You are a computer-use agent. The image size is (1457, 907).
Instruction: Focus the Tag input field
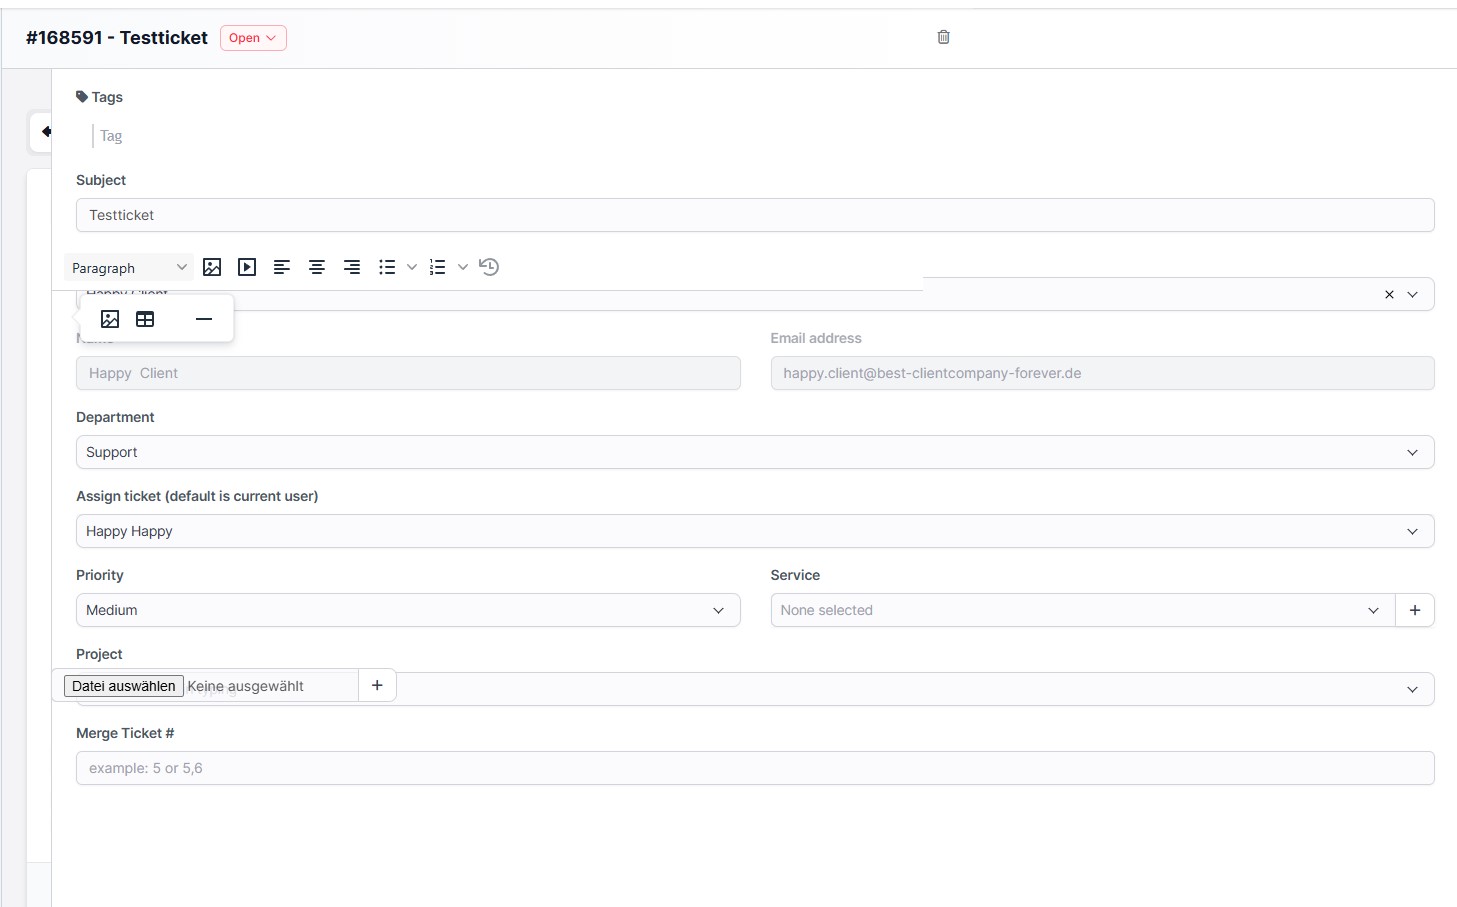click(111, 136)
